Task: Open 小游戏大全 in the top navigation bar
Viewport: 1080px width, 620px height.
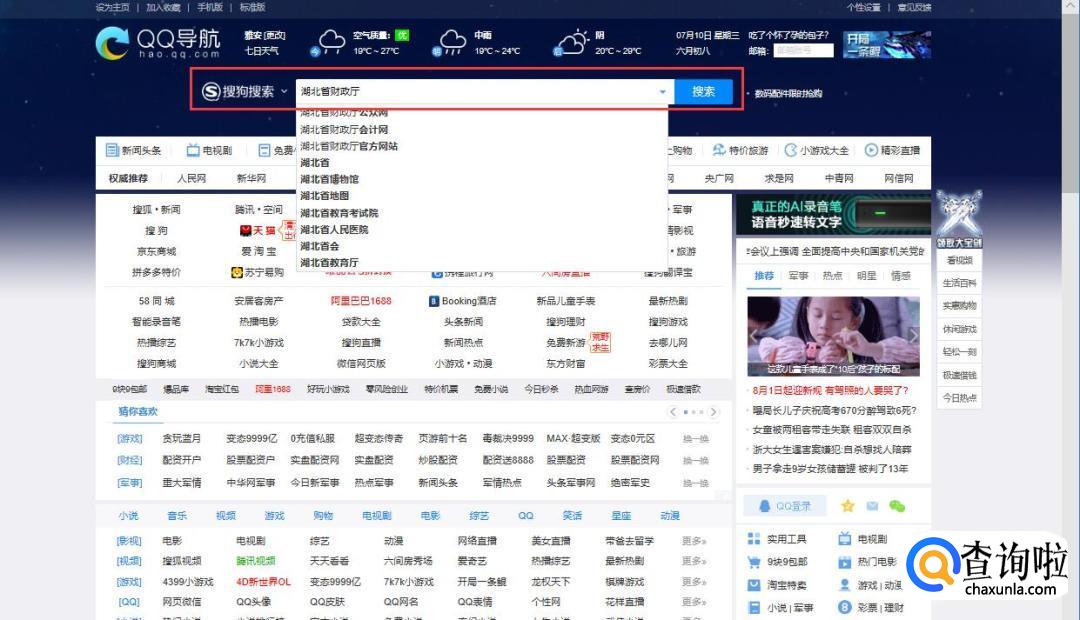Action: tap(817, 150)
